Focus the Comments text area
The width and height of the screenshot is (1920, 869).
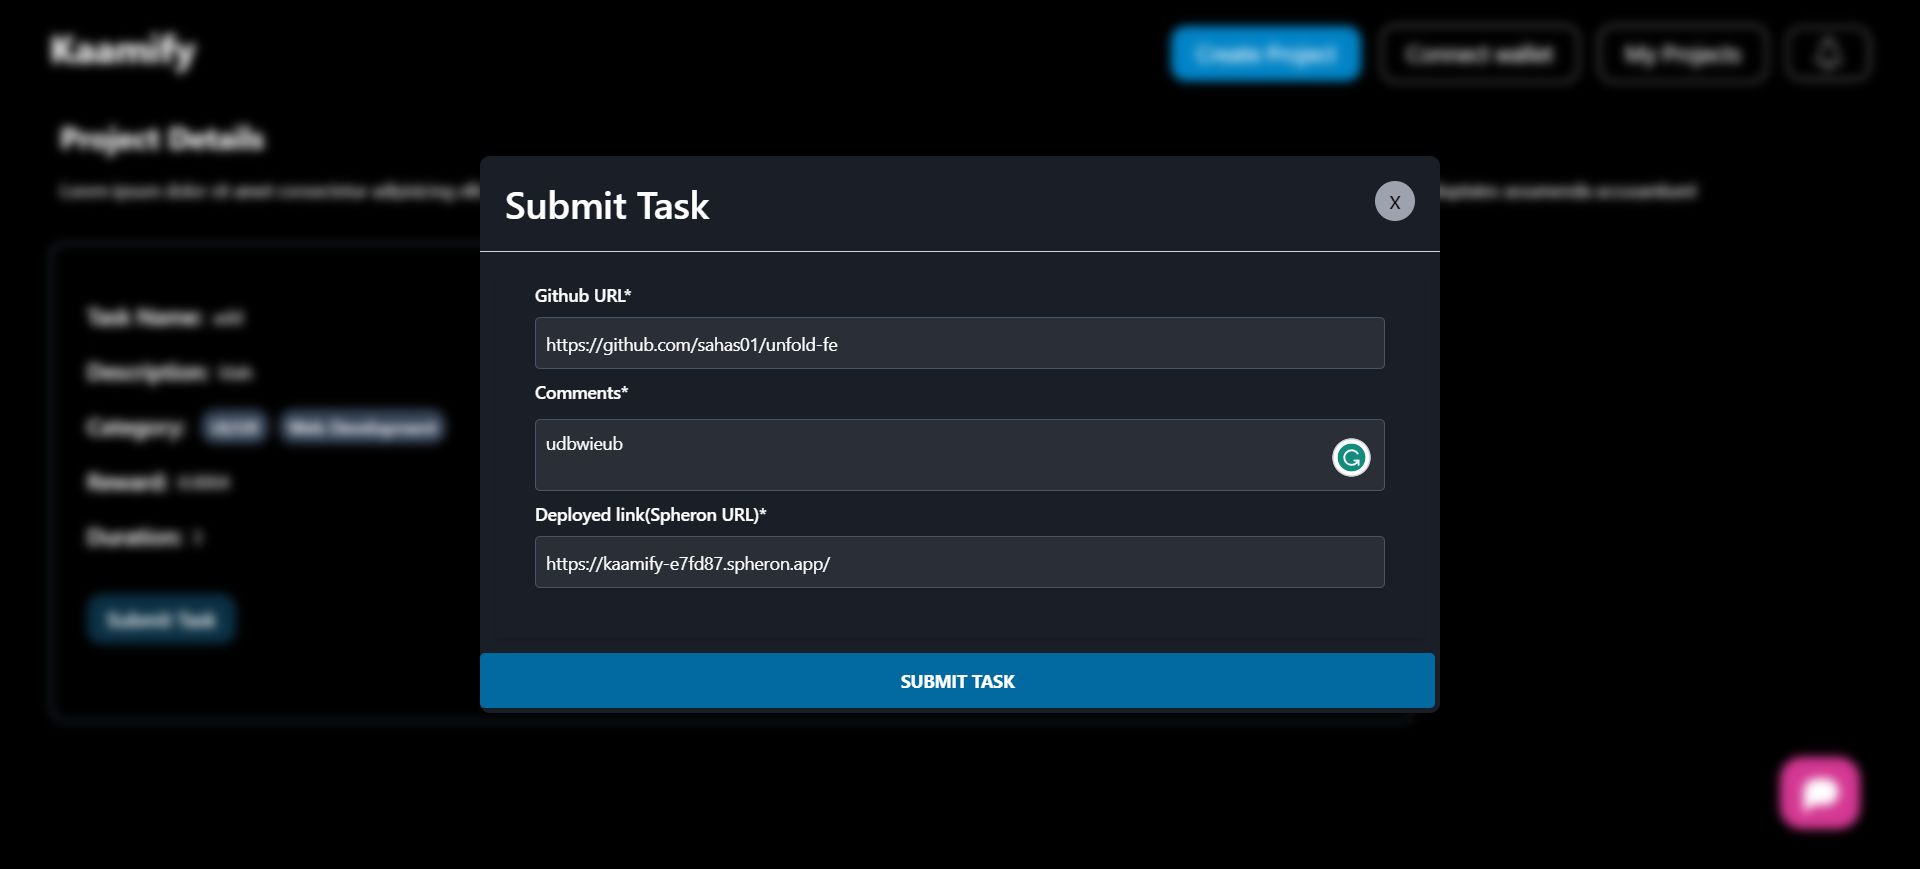(x=959, y=455)
